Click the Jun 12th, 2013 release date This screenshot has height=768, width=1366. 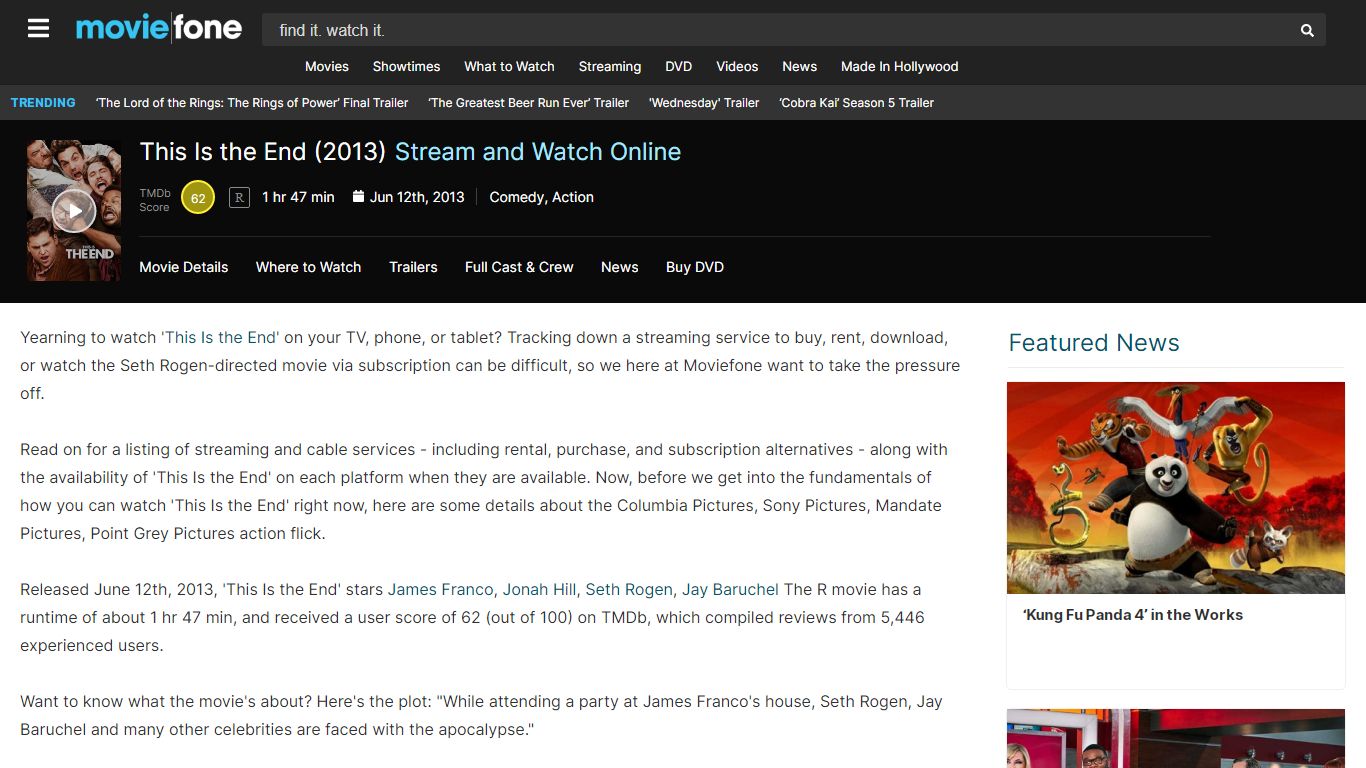(417, 197)
